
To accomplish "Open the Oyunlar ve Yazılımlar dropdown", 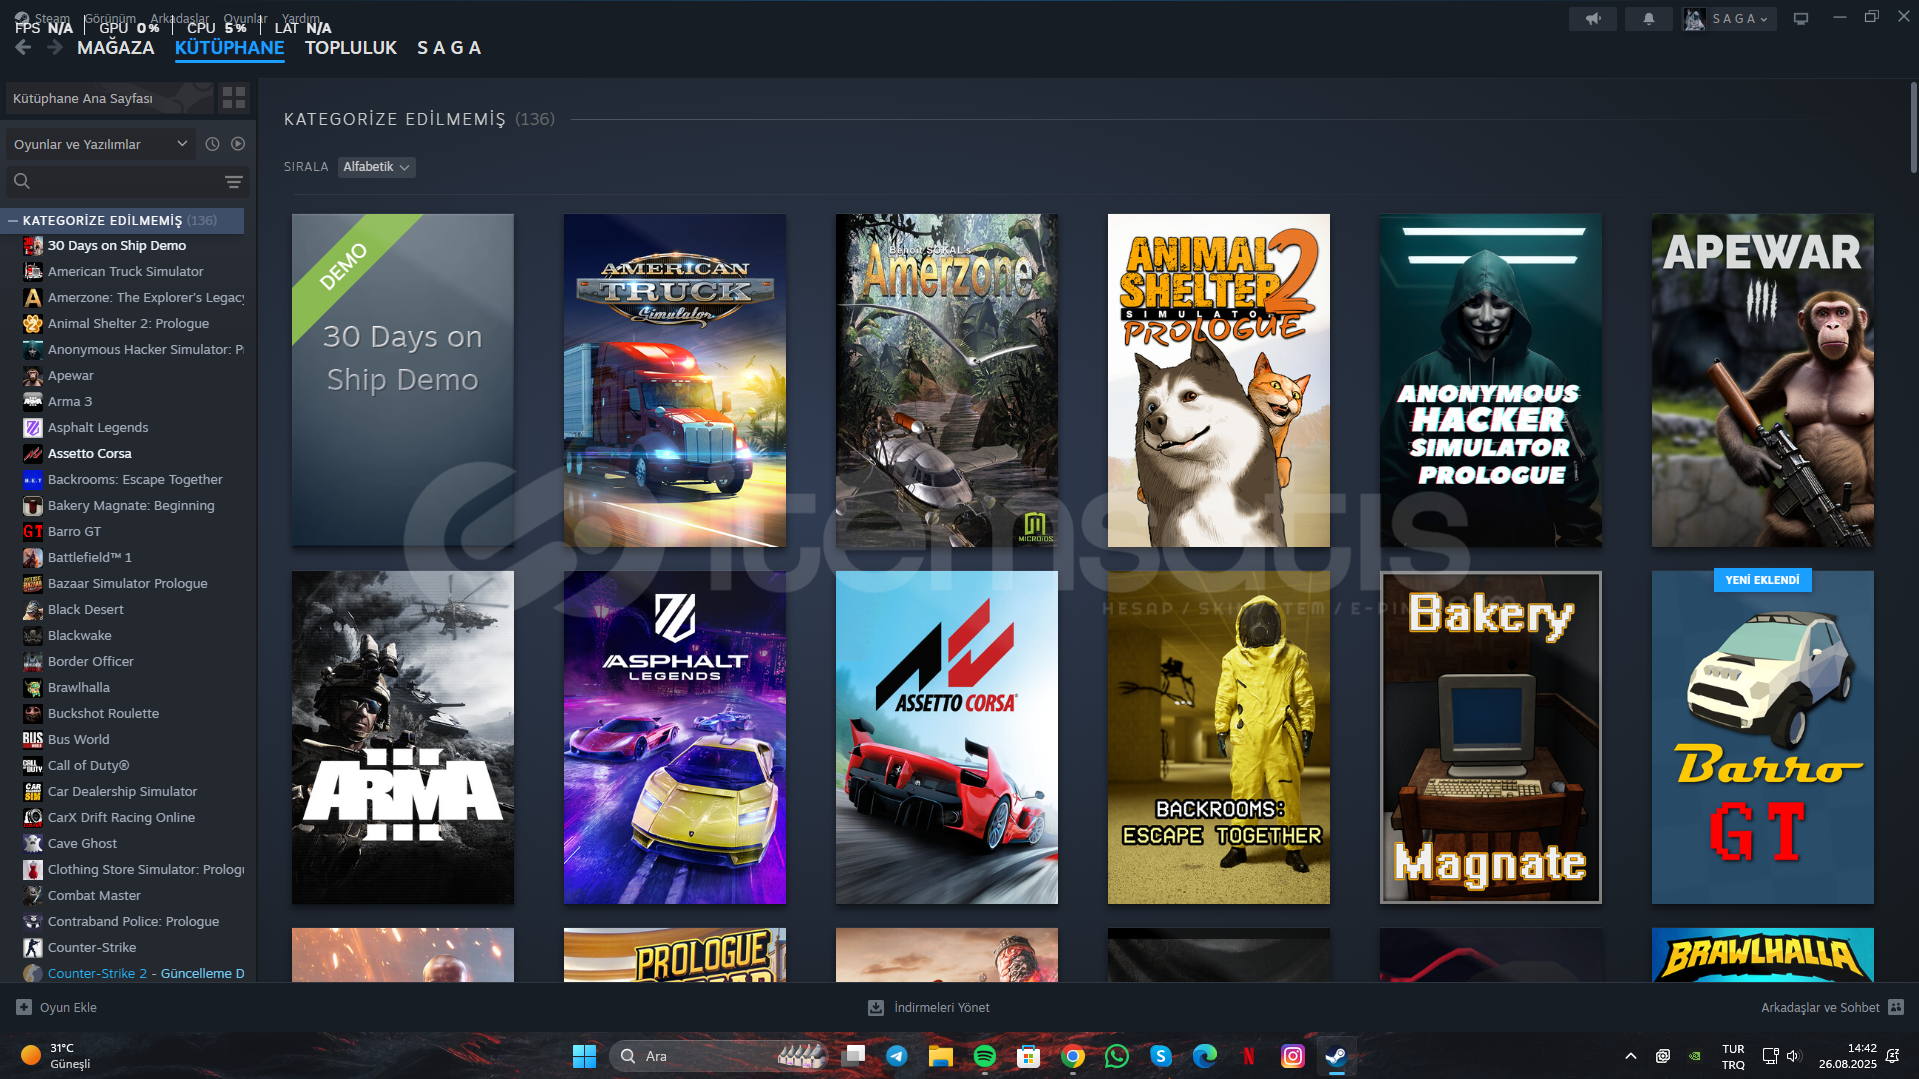I will tap(100, 144).
